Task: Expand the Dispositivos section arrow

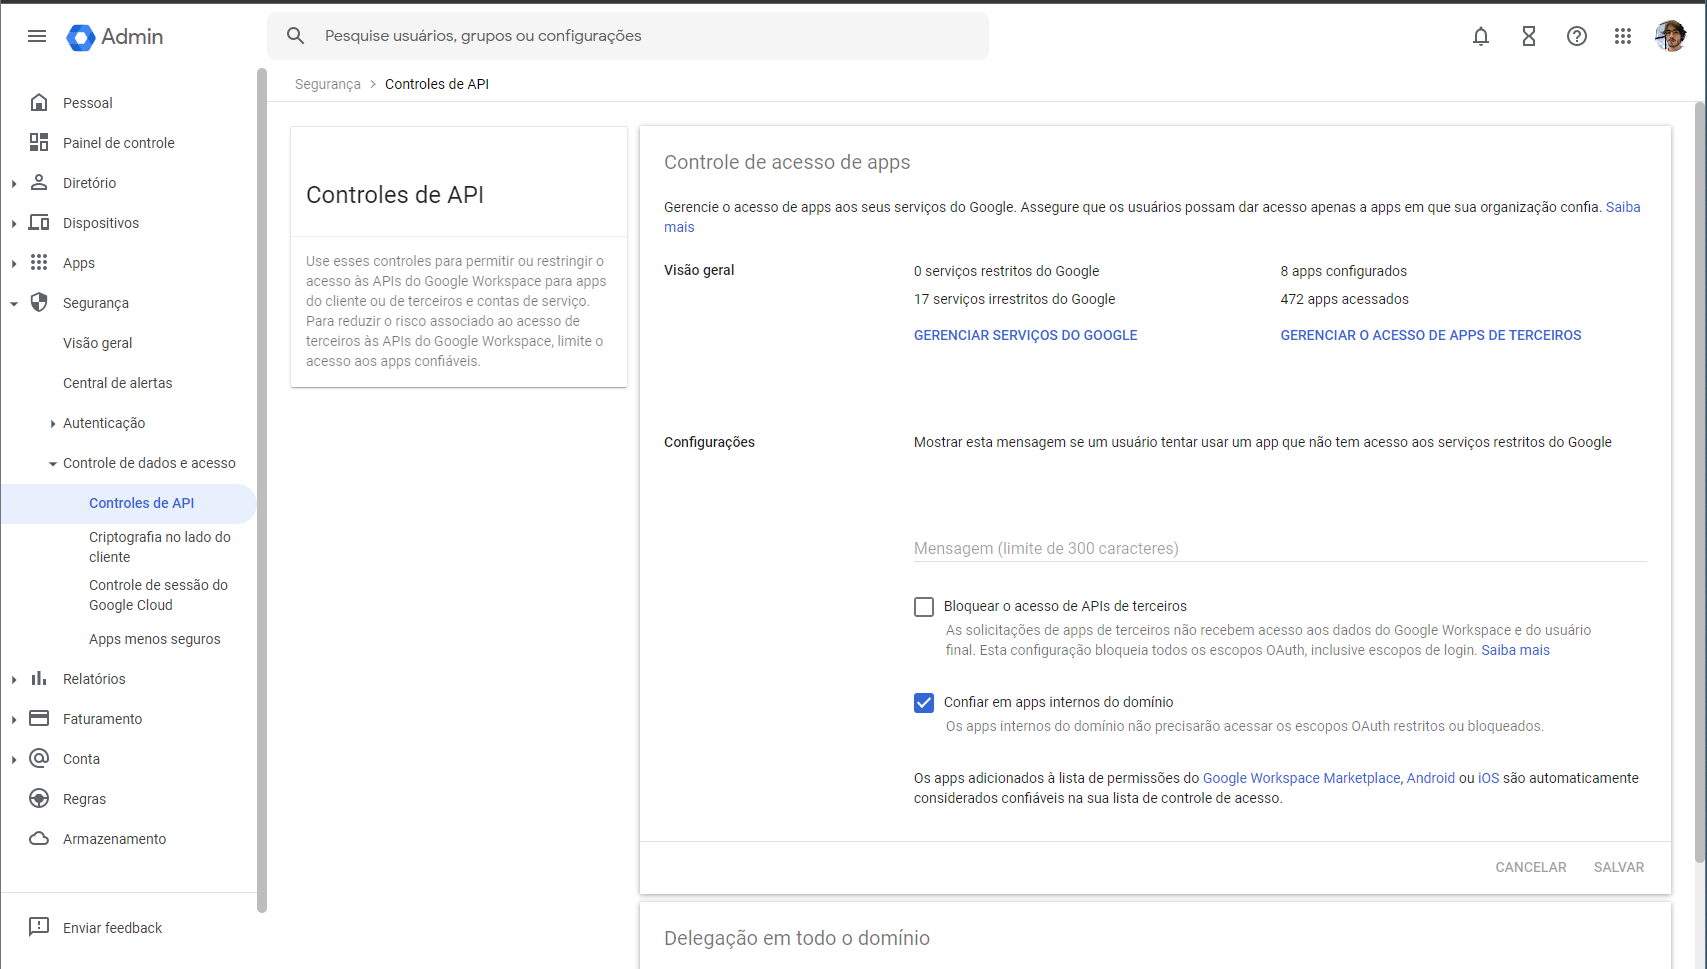Action: [14, 223]
